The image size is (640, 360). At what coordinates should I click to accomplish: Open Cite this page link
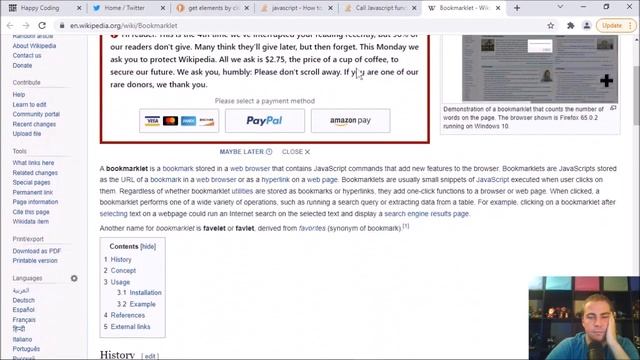[31, 212]
